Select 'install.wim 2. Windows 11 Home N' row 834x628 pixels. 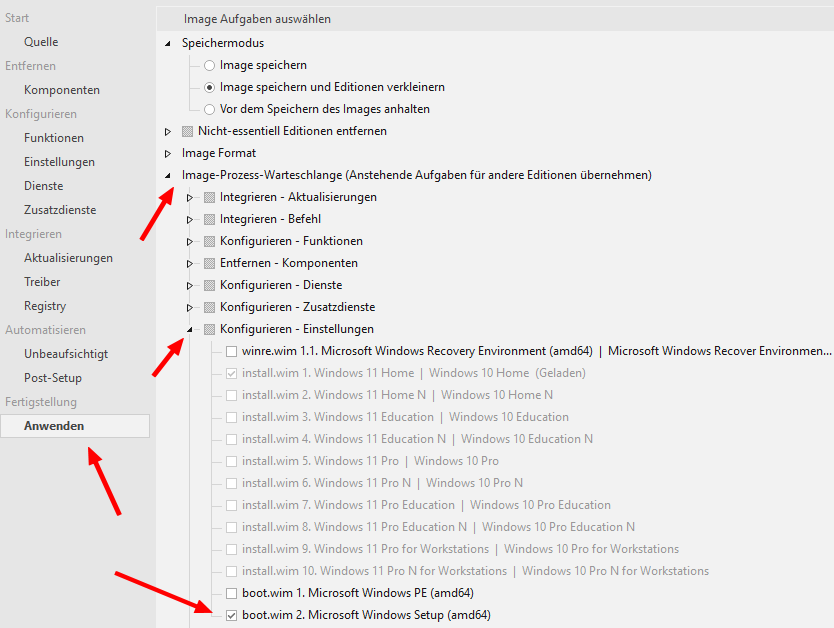(x=397, y=395)
